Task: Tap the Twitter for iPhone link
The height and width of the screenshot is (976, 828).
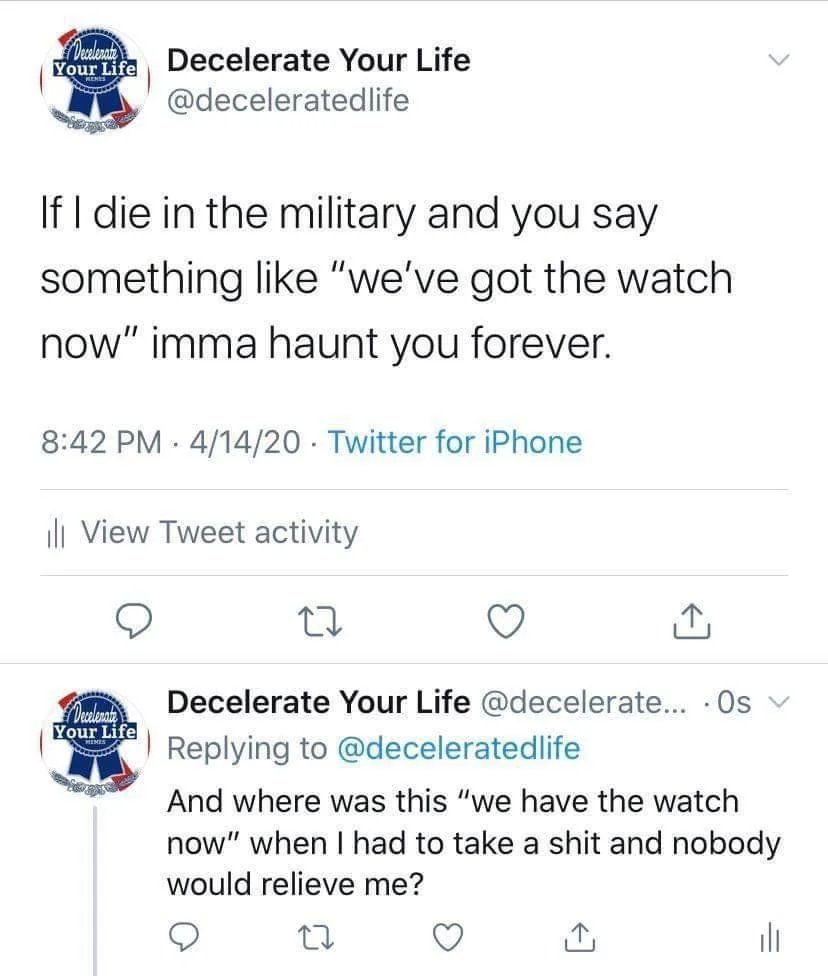Action: tap(454, 441)
